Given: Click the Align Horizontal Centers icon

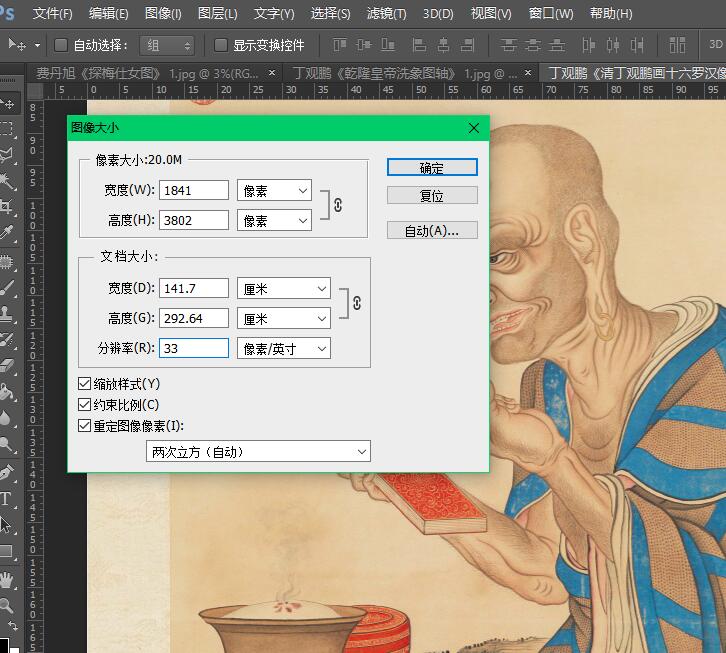Looking at the screenshot, I should coord(444,45).
